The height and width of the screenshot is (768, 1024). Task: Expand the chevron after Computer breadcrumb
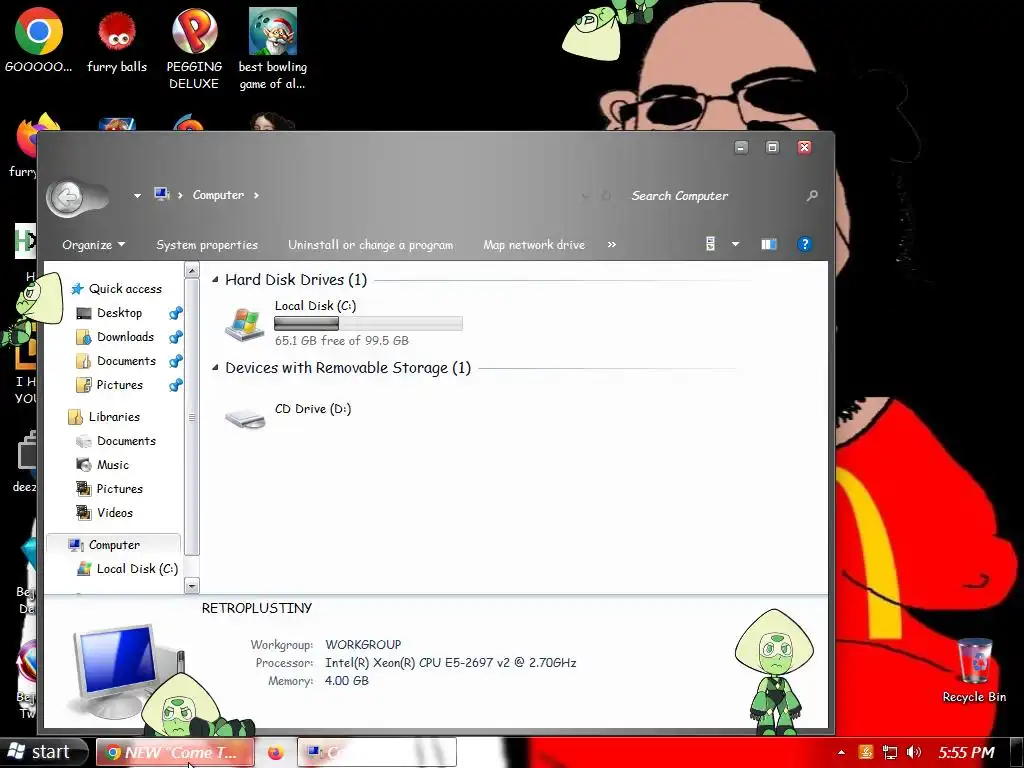(x=256, y=195)
